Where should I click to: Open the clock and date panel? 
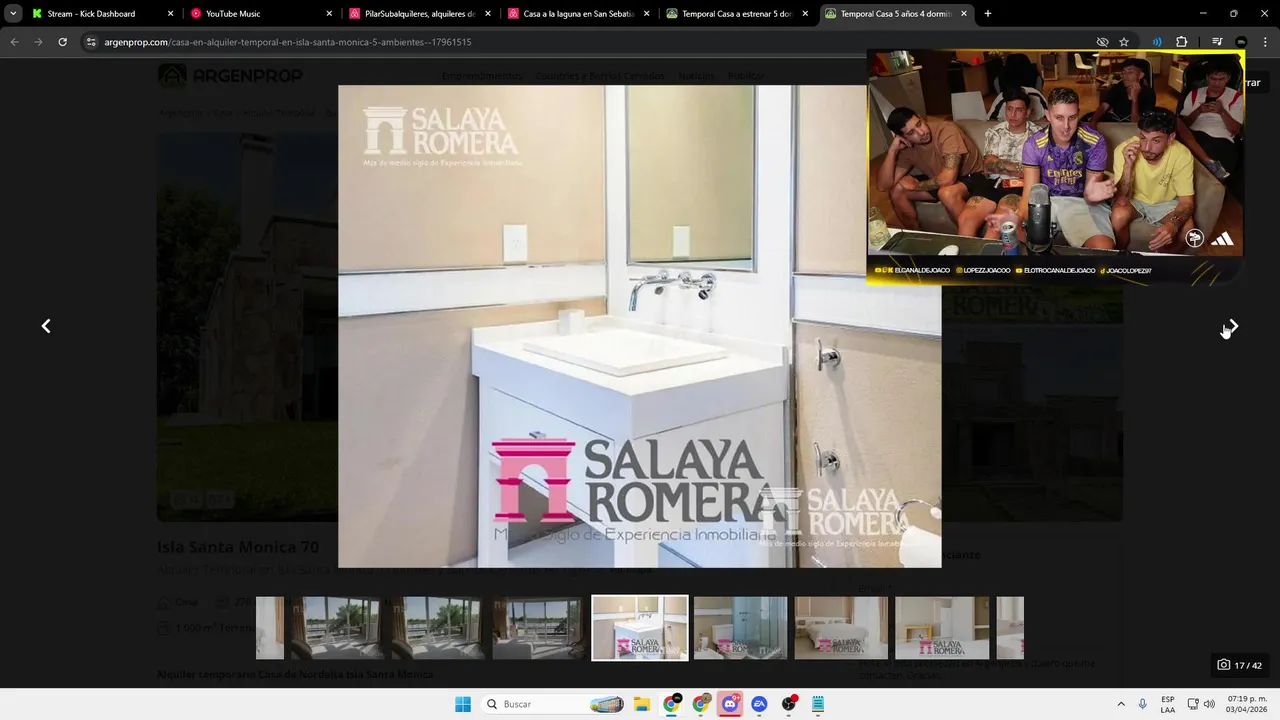[x=1246, y=704]
